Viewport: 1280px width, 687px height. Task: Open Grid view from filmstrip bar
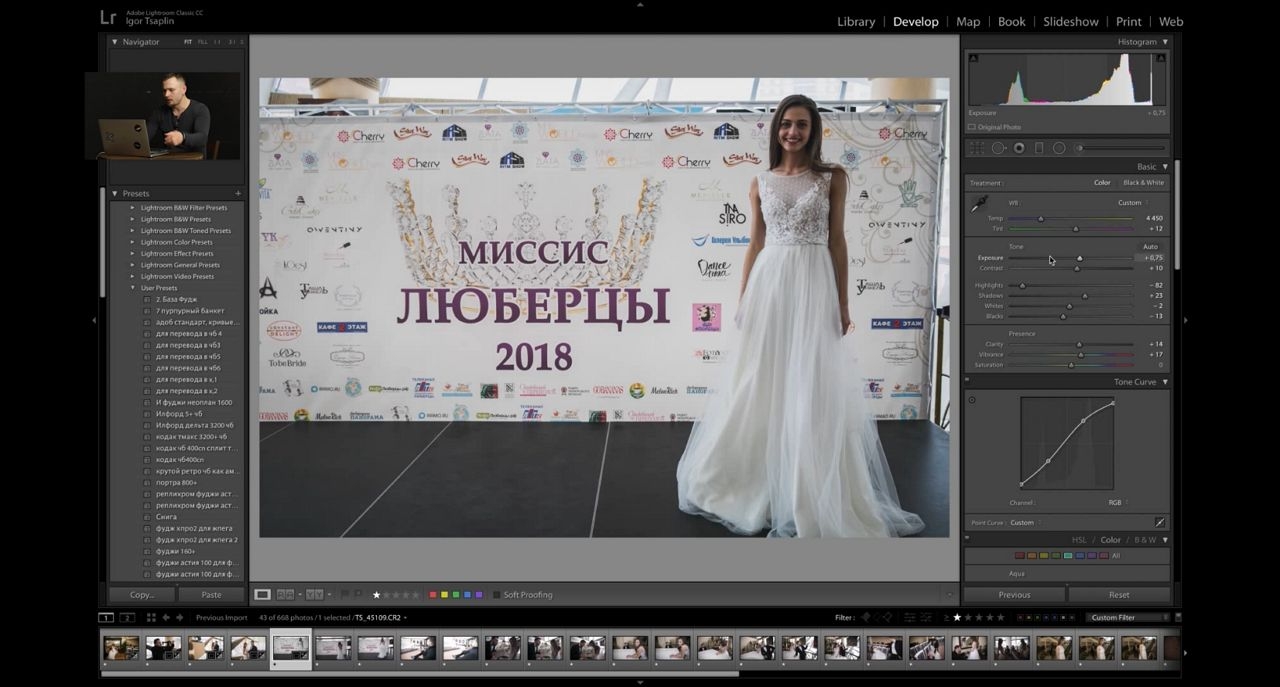(152, 617)
